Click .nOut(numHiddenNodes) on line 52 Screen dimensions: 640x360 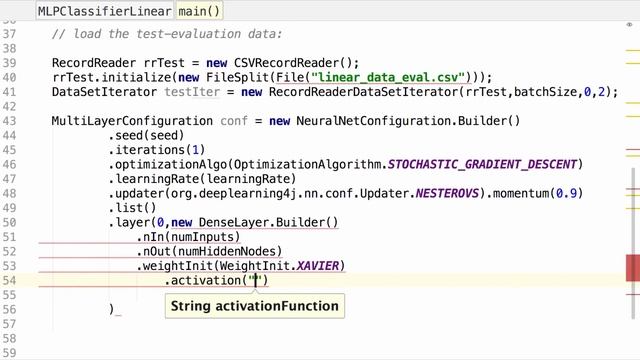click(x=209, y=251)
